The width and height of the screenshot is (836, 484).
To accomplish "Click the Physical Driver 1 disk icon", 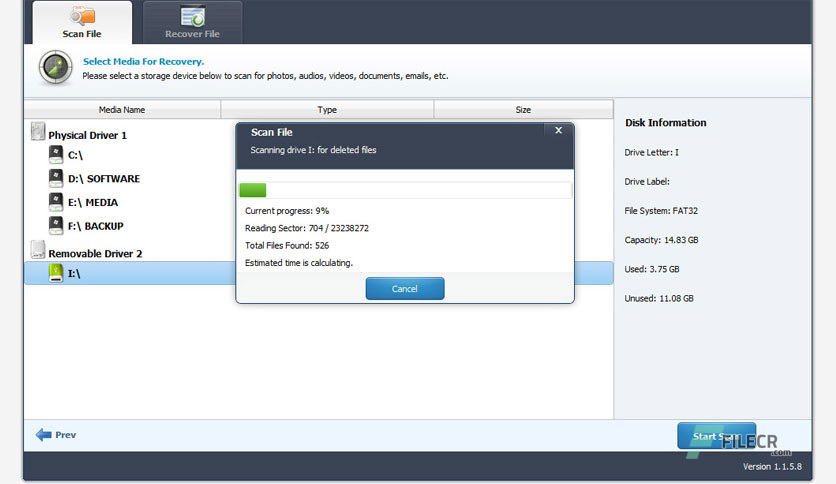I will point(38,131).
